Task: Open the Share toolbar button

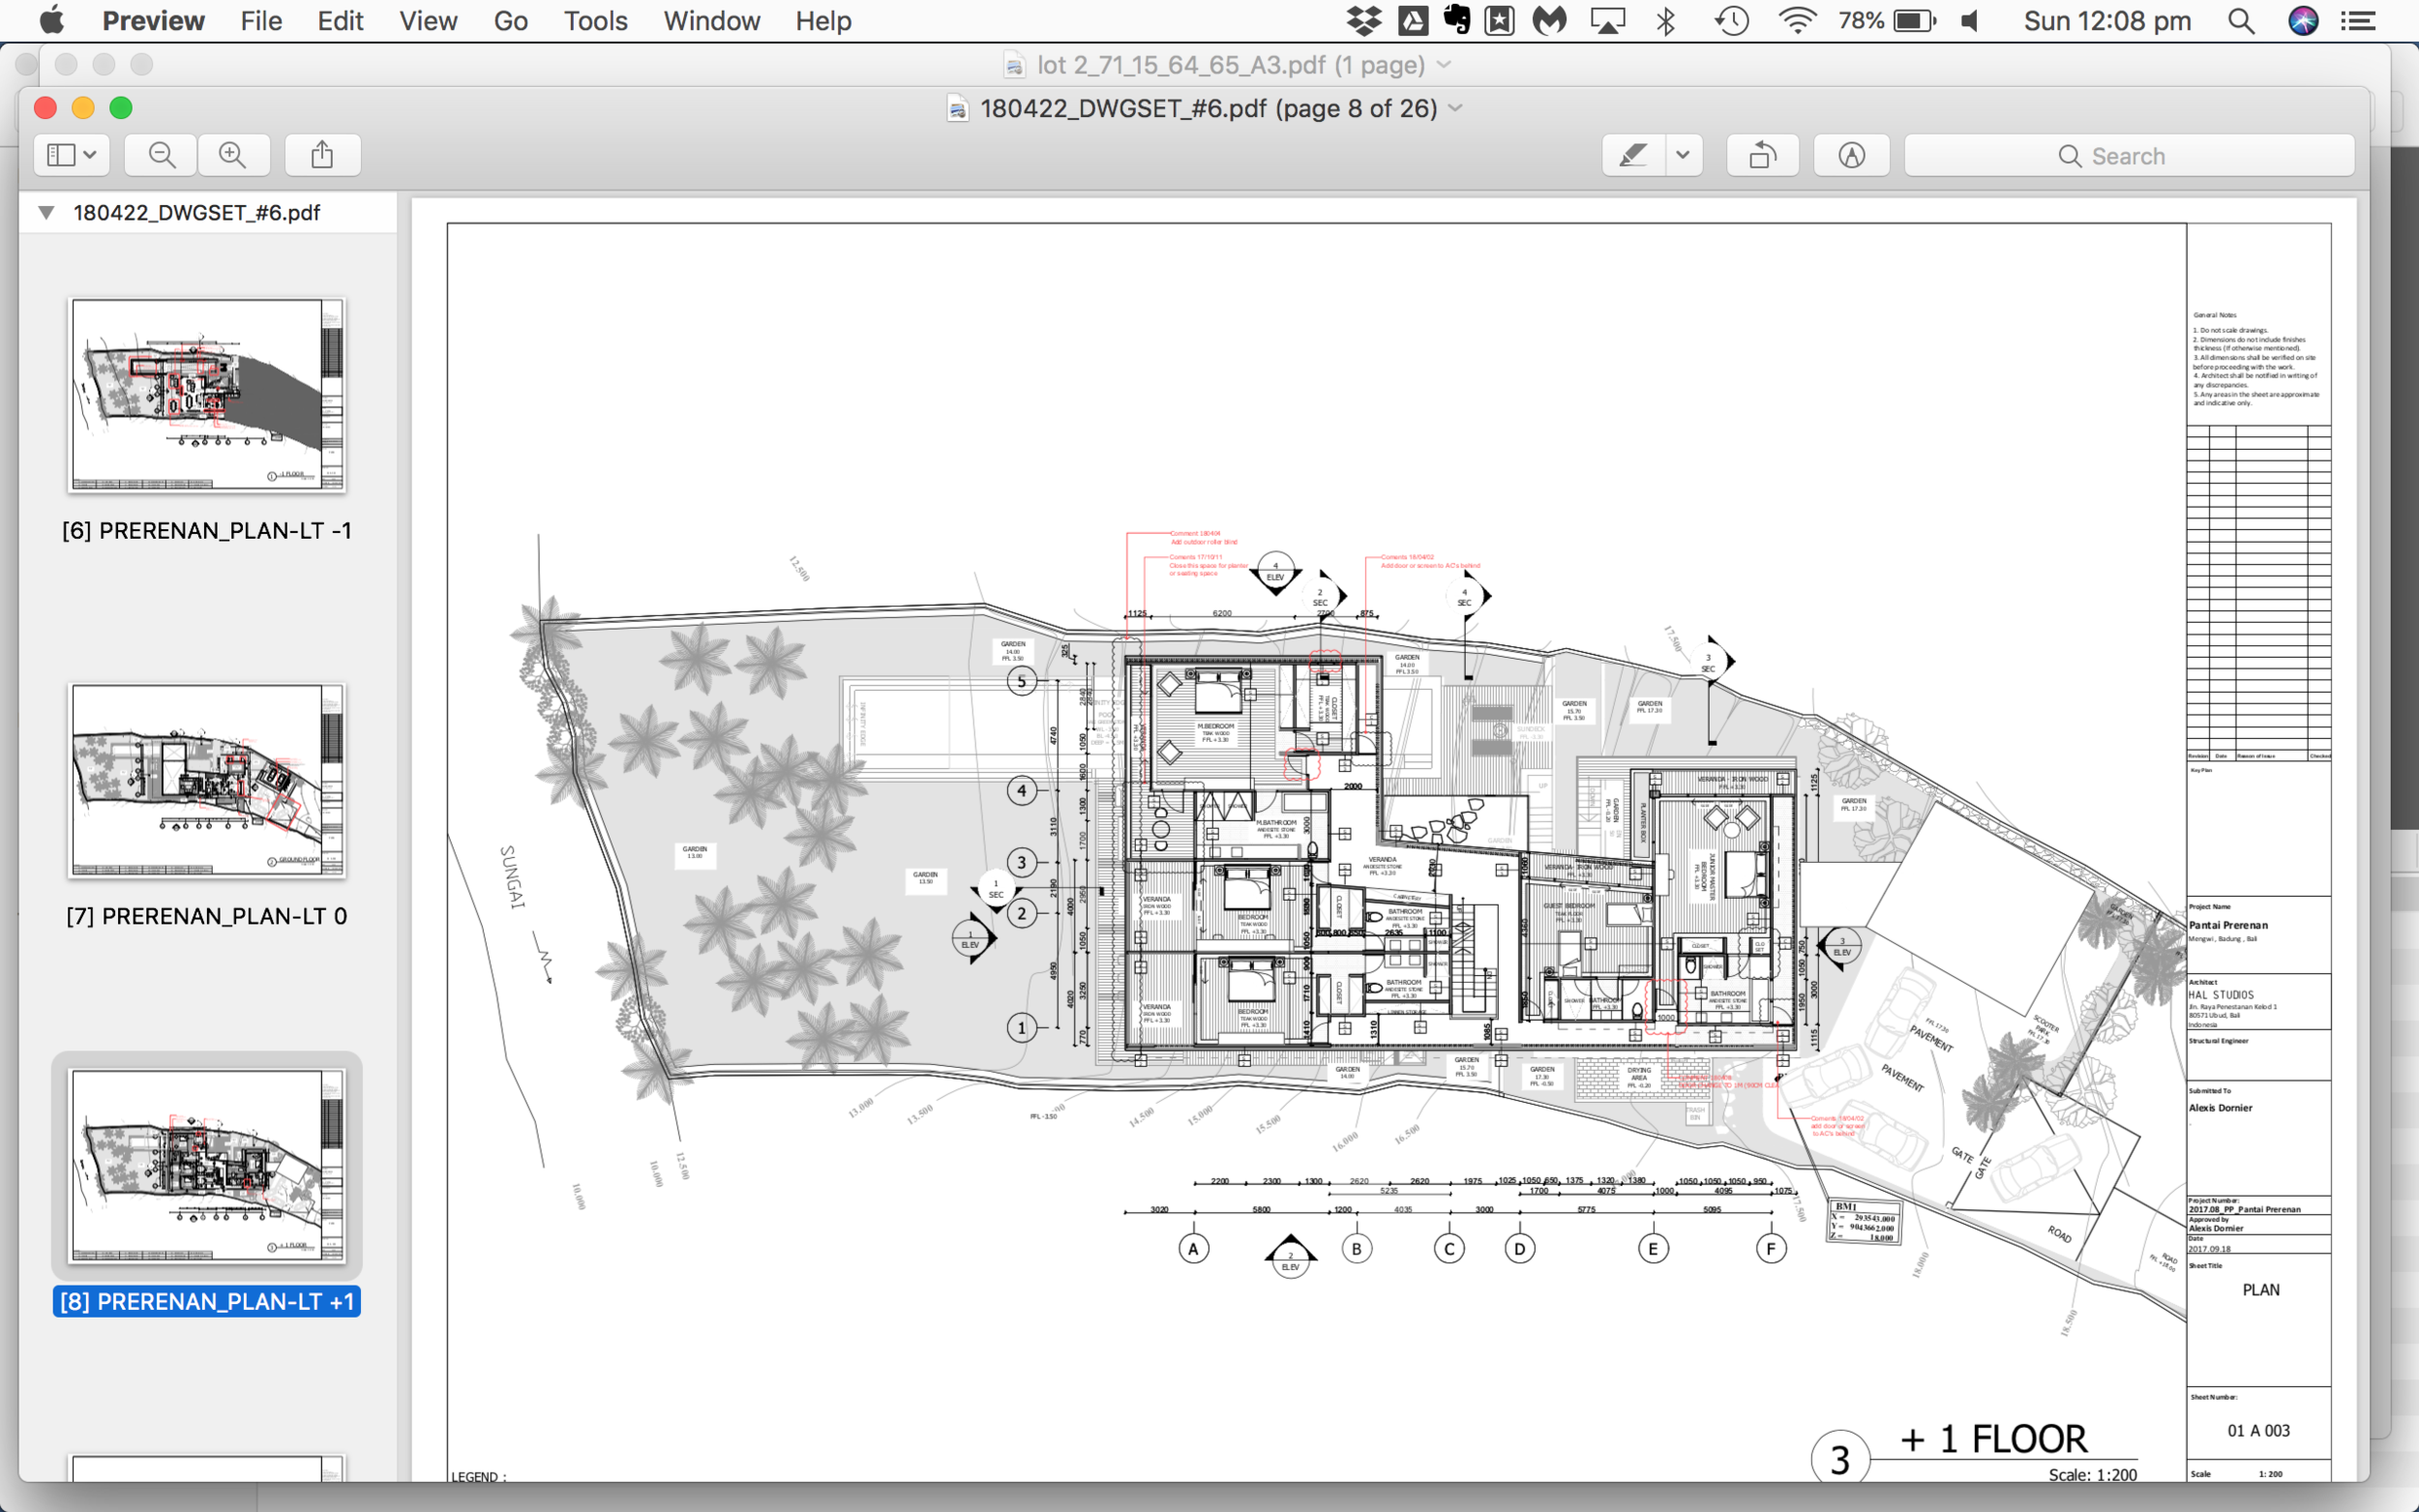Action: (322, 155)
